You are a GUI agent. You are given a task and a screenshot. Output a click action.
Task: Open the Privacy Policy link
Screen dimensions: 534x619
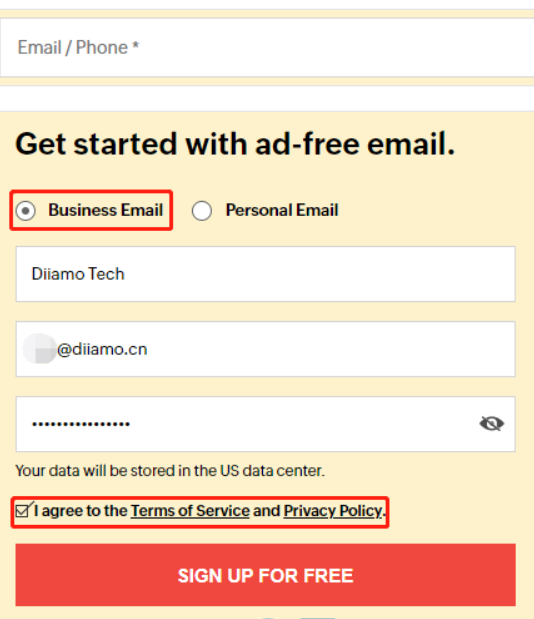pyautogui.click(x=333, y=511)
